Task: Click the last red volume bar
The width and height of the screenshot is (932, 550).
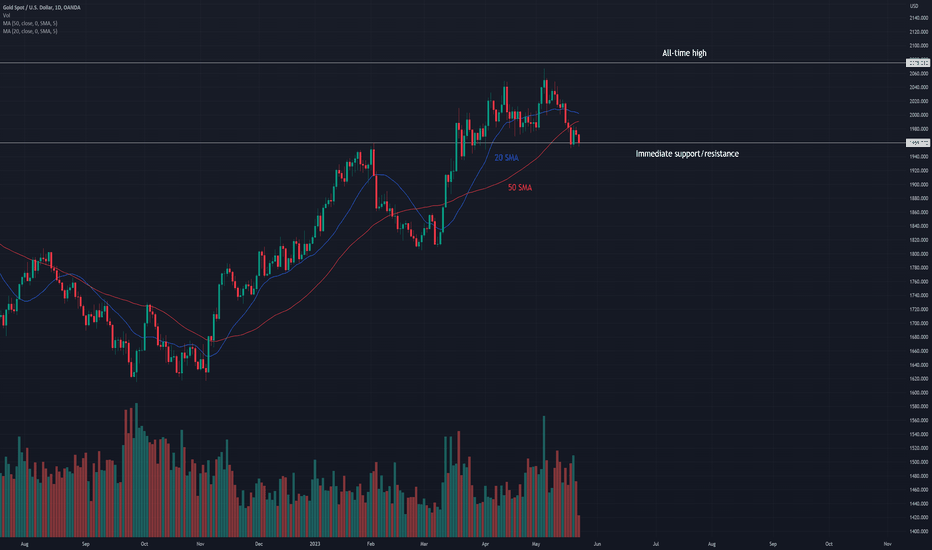Action: point(578,526)
